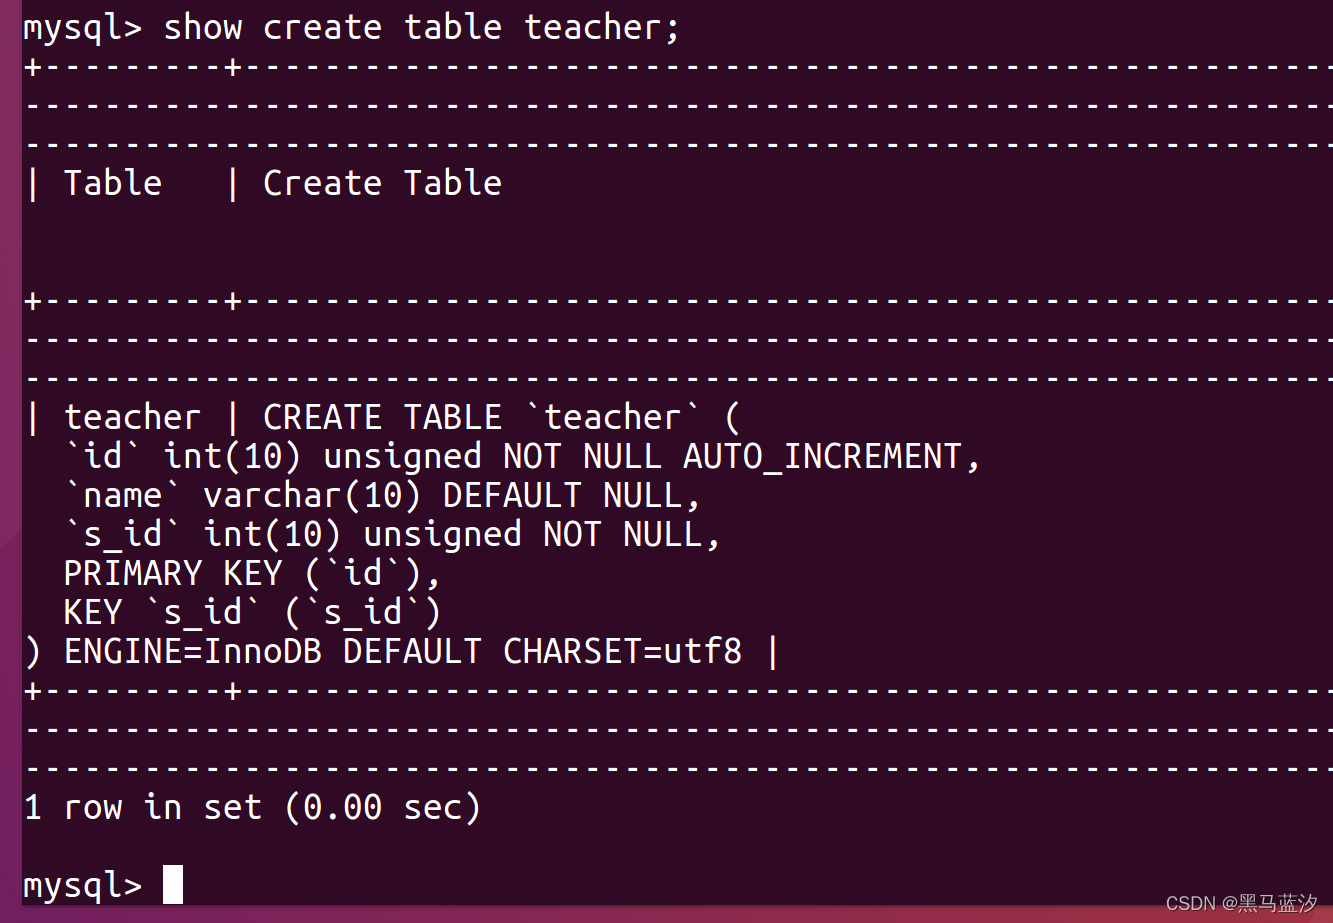
Task: Click CHARSET=utf8 text
Action: click(x=622, y=652)
